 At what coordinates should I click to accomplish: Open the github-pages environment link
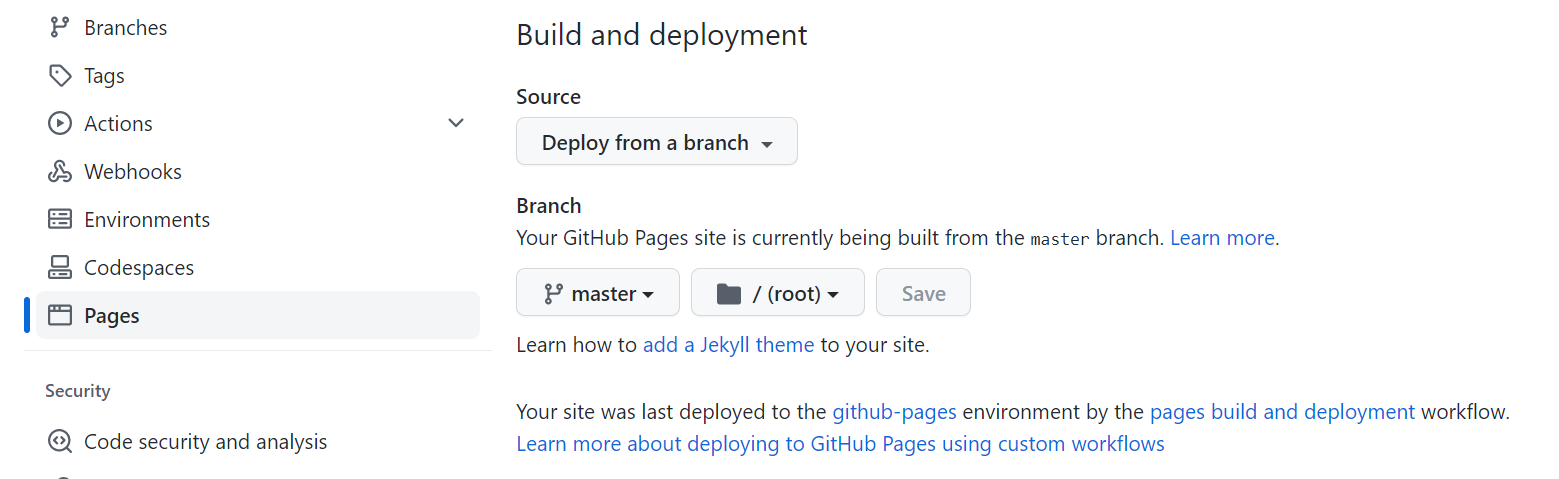coord(894,412)
